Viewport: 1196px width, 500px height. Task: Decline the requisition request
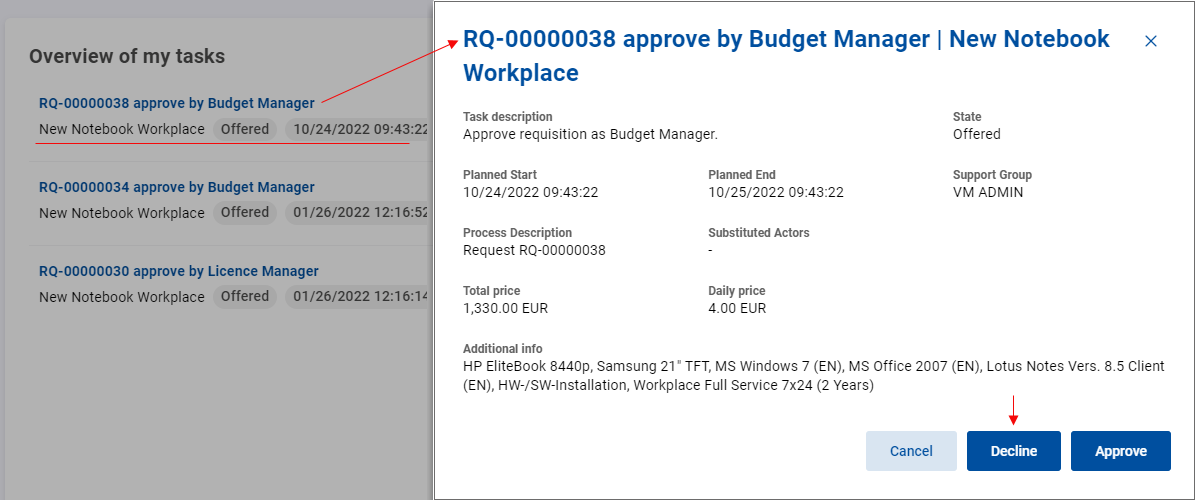pyautogui.click(x=1014, y=451)
